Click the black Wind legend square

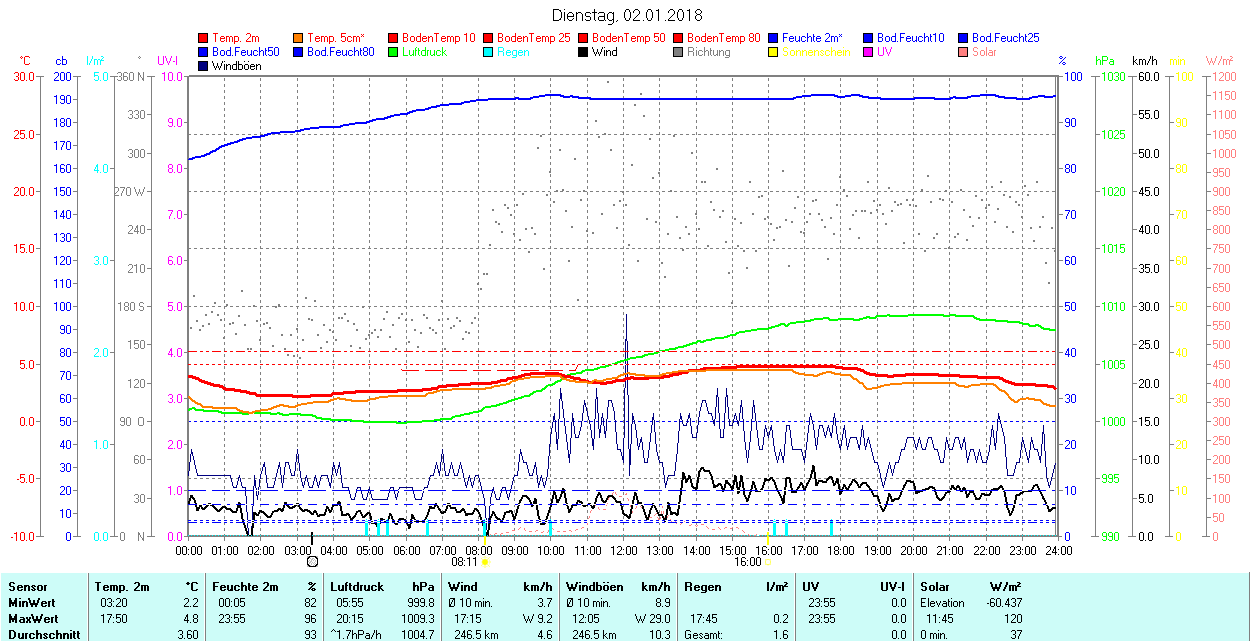[x=583, y=52]
